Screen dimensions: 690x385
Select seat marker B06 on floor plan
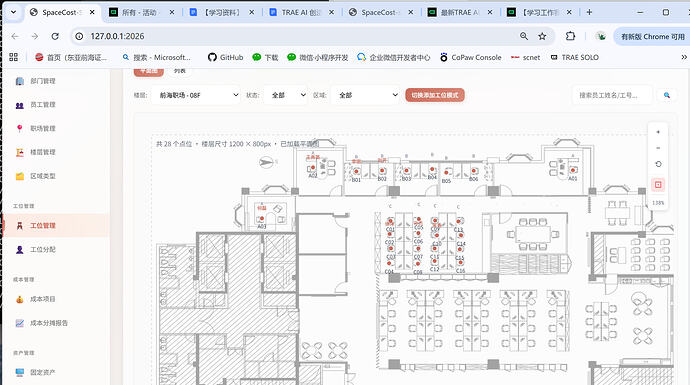[474, 171]
